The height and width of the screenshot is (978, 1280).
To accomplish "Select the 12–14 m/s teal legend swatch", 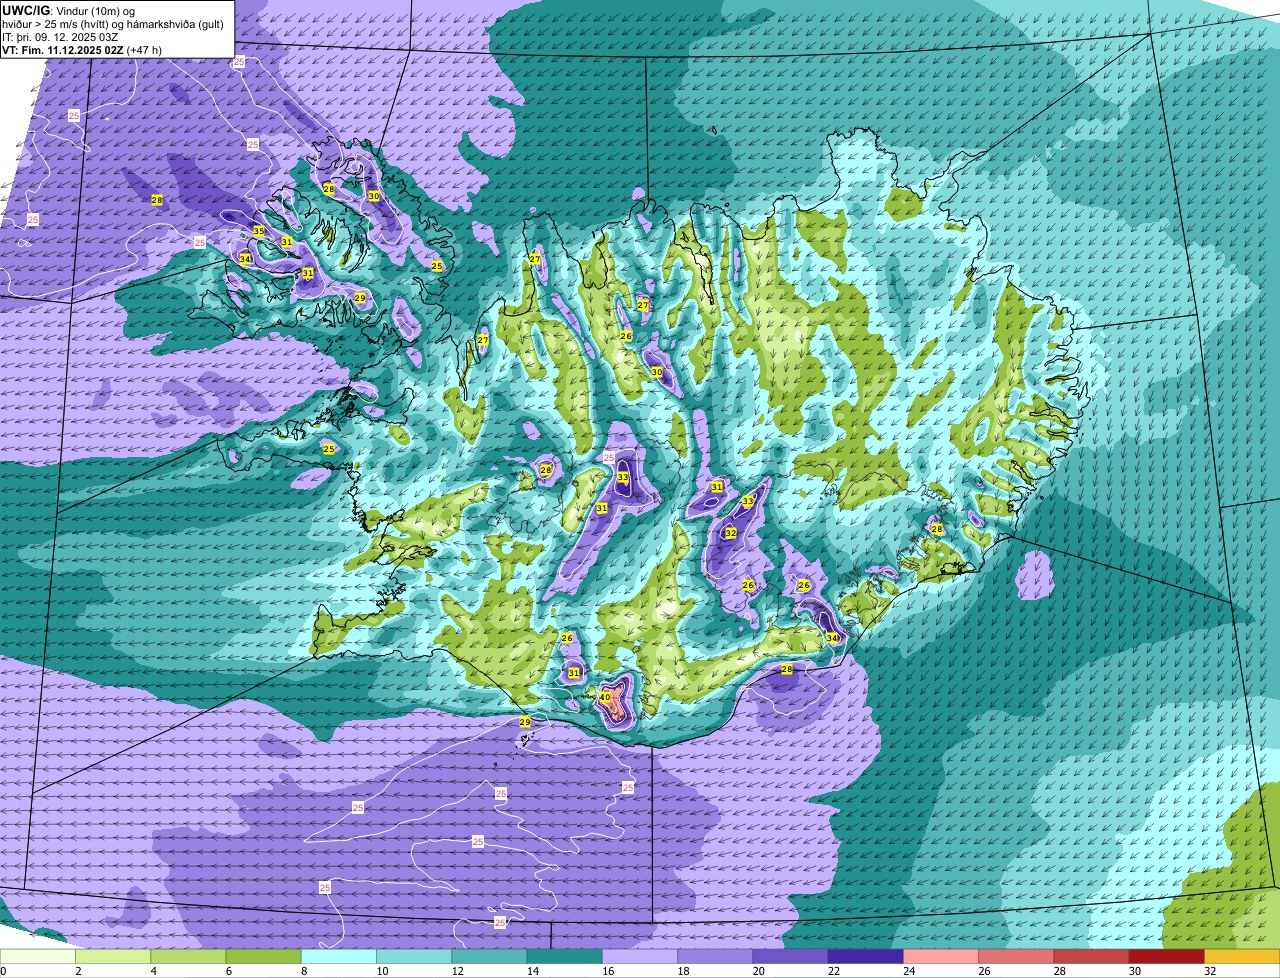I will point(490,957).
